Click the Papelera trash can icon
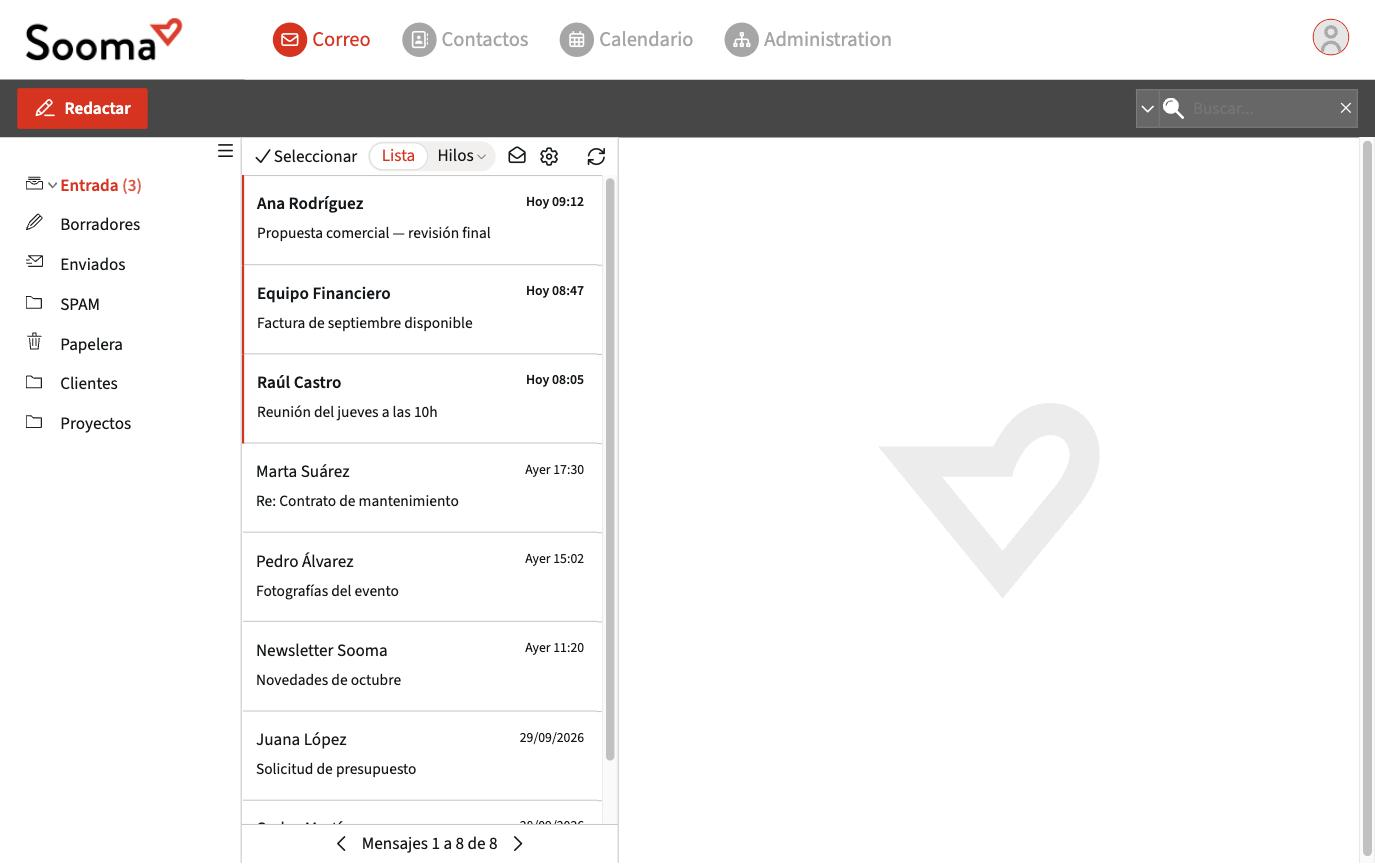 tap(35, 342)
